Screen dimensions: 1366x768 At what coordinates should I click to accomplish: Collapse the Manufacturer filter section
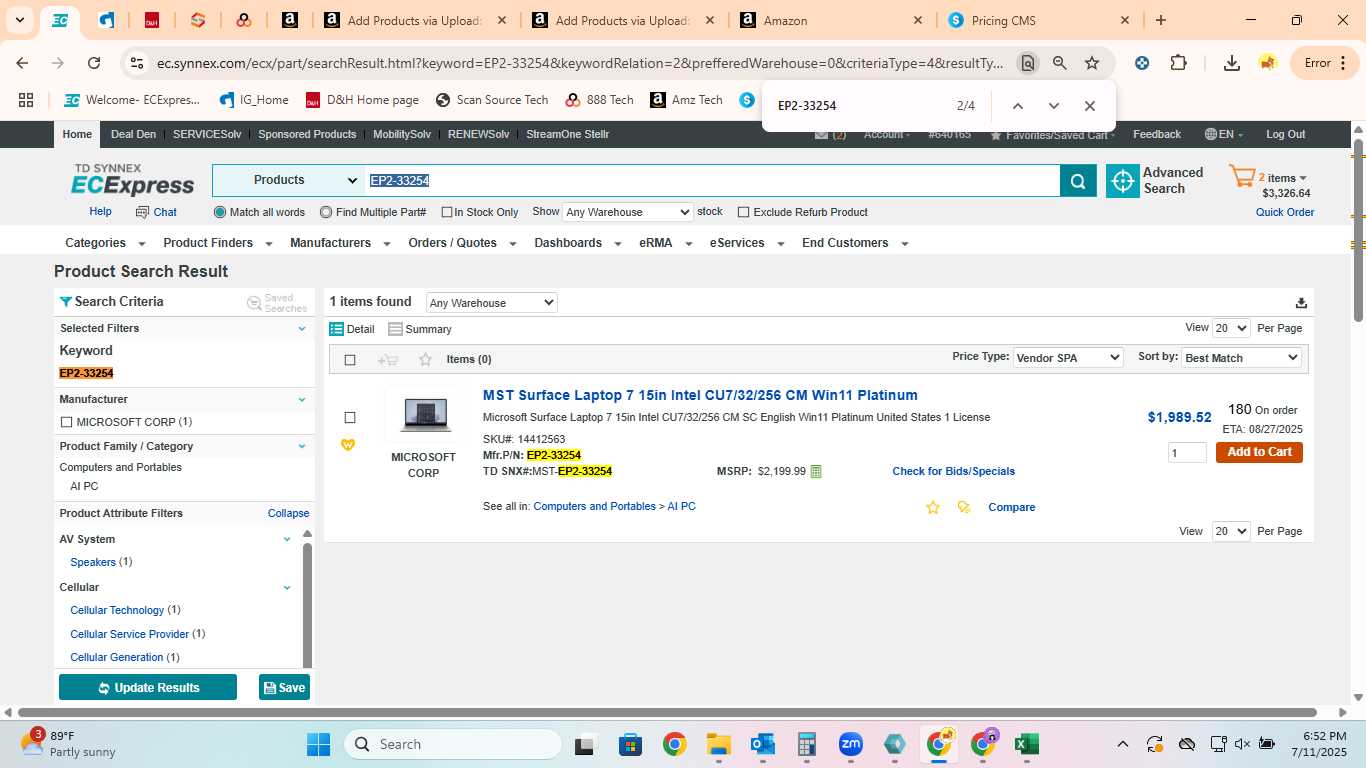pos(302,399)
